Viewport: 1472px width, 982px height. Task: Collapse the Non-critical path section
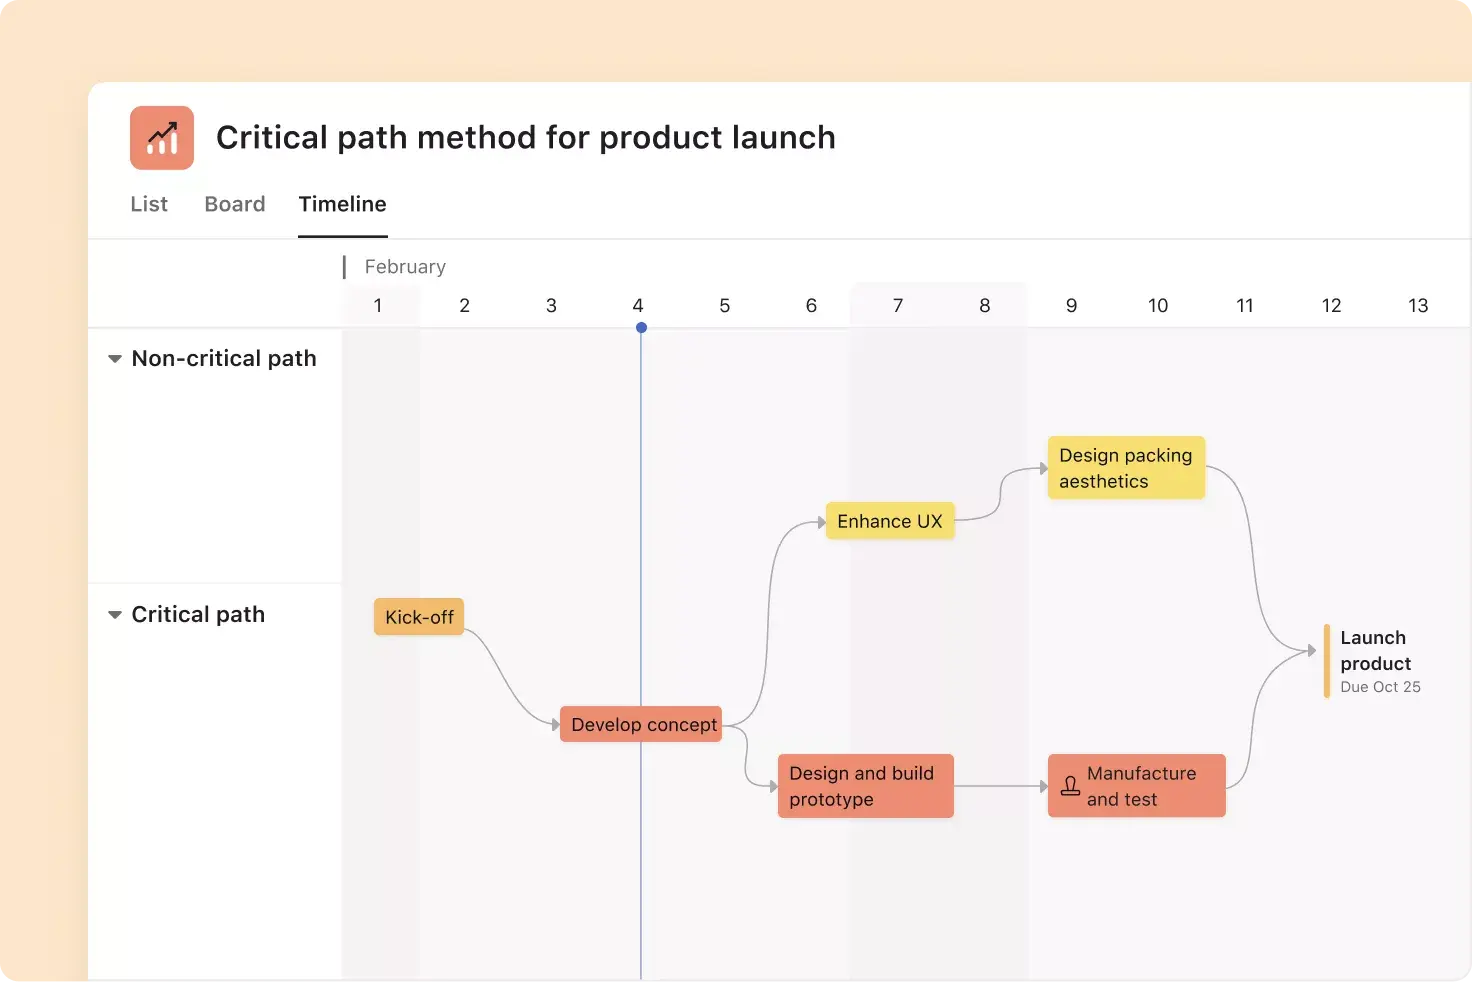[x=114, y=358]
